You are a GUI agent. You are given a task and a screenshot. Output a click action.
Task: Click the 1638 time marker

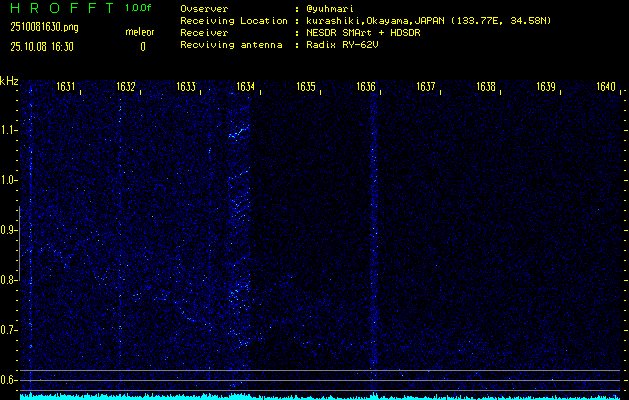coord(486,87)
